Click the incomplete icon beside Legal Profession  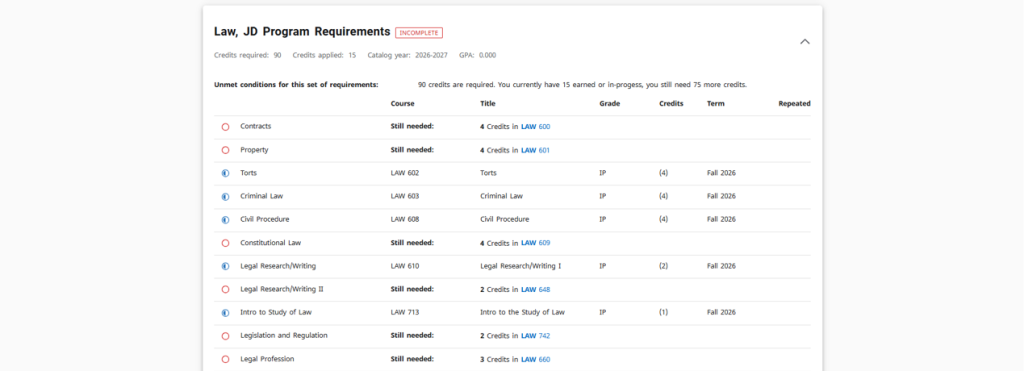[225, 359]
